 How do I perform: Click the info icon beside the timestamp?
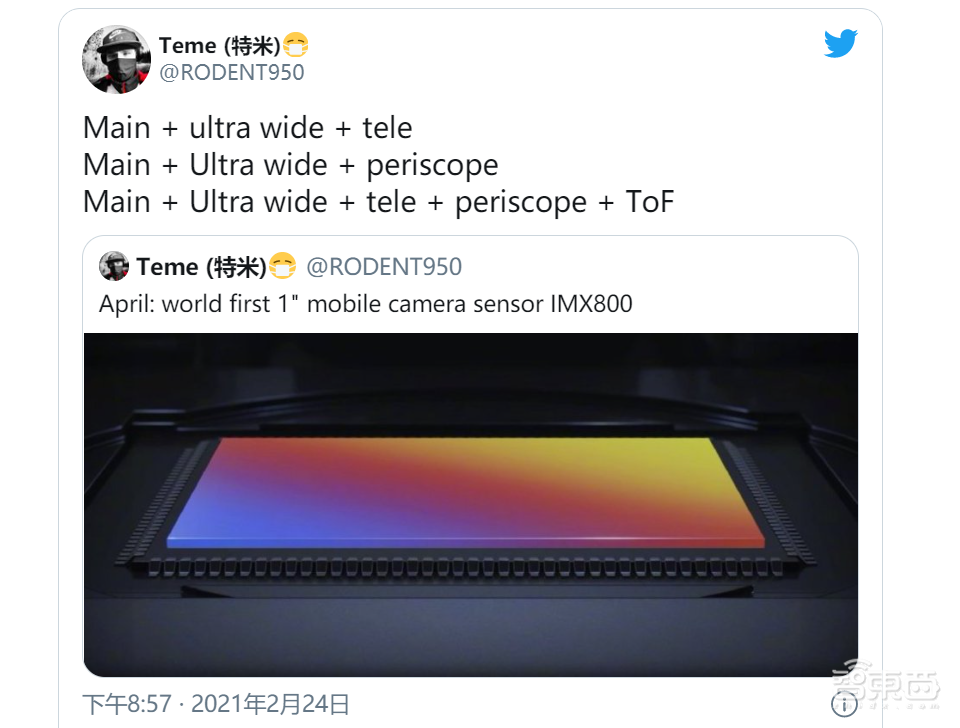[x=844, y=704]
